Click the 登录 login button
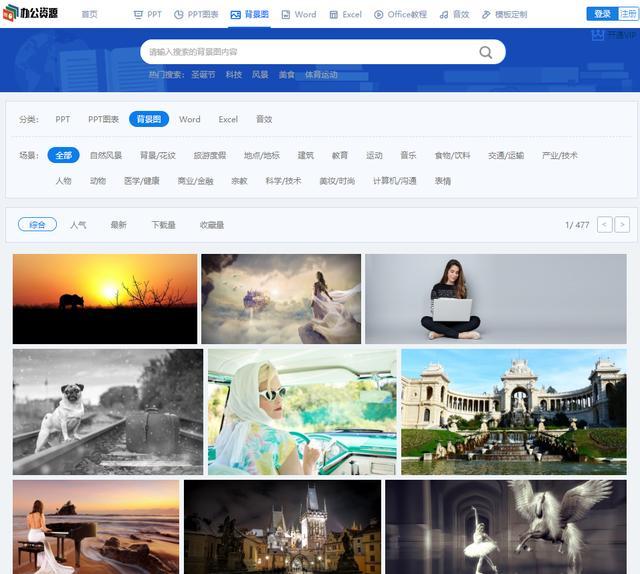 point(602,14)
